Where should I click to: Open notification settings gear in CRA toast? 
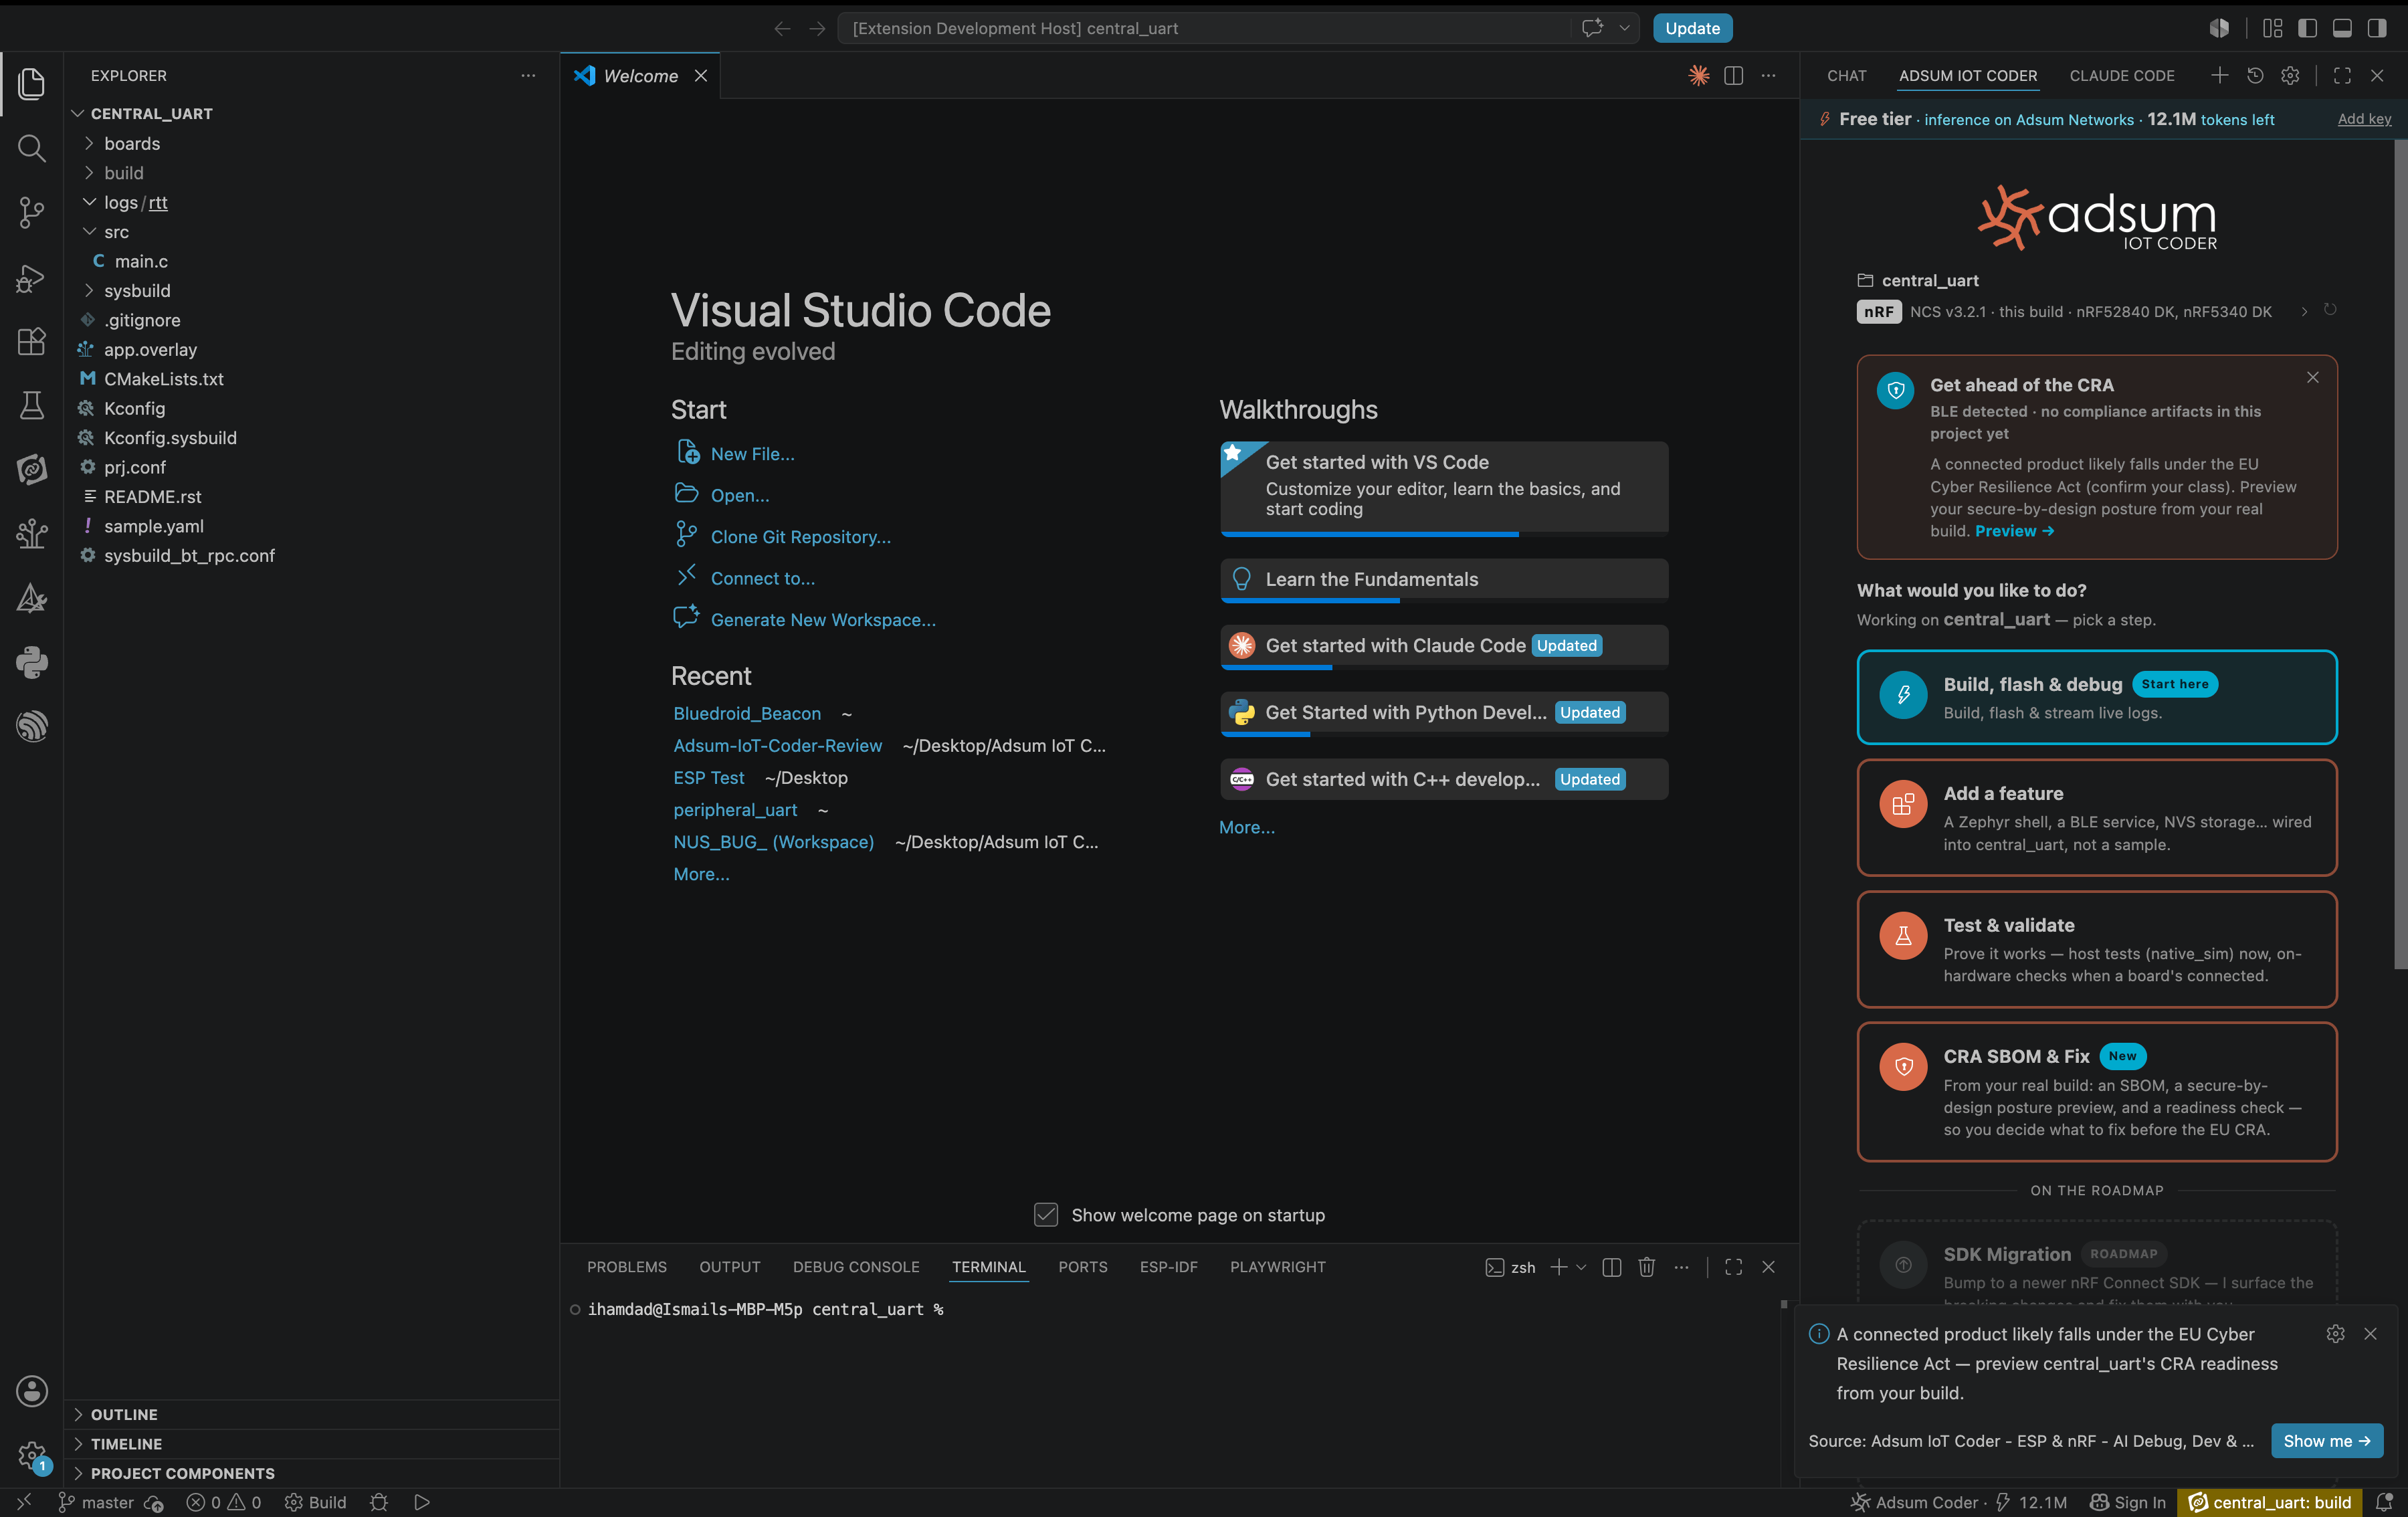2335,1334
